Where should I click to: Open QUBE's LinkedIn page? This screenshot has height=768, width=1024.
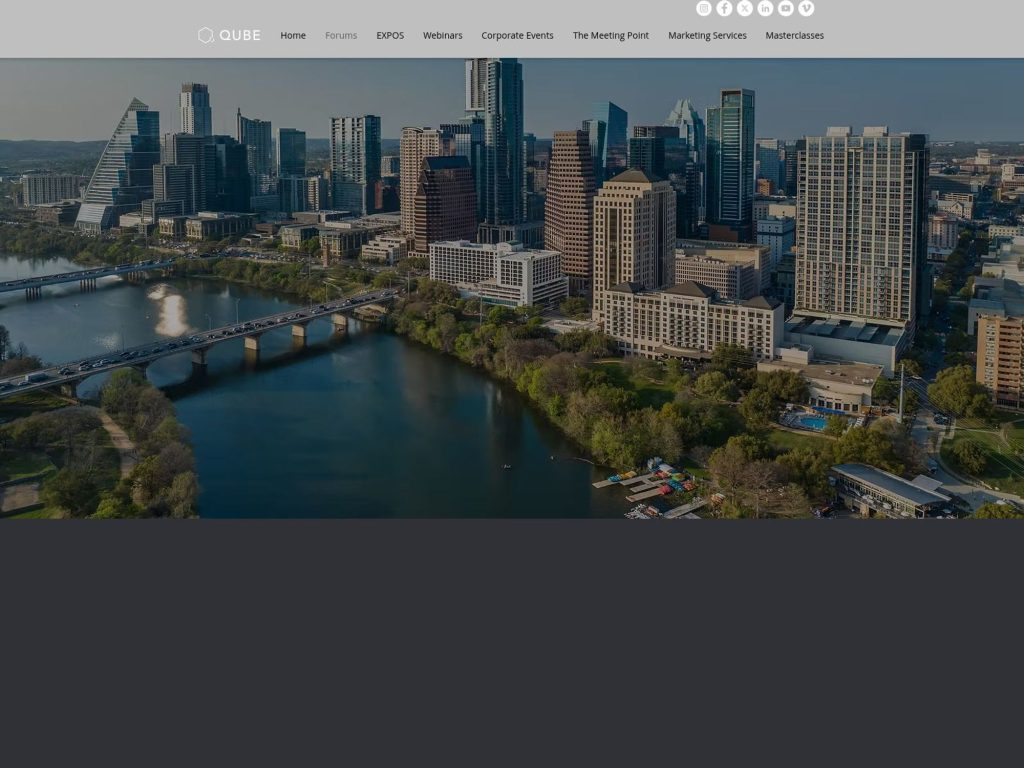pos(765,8)
